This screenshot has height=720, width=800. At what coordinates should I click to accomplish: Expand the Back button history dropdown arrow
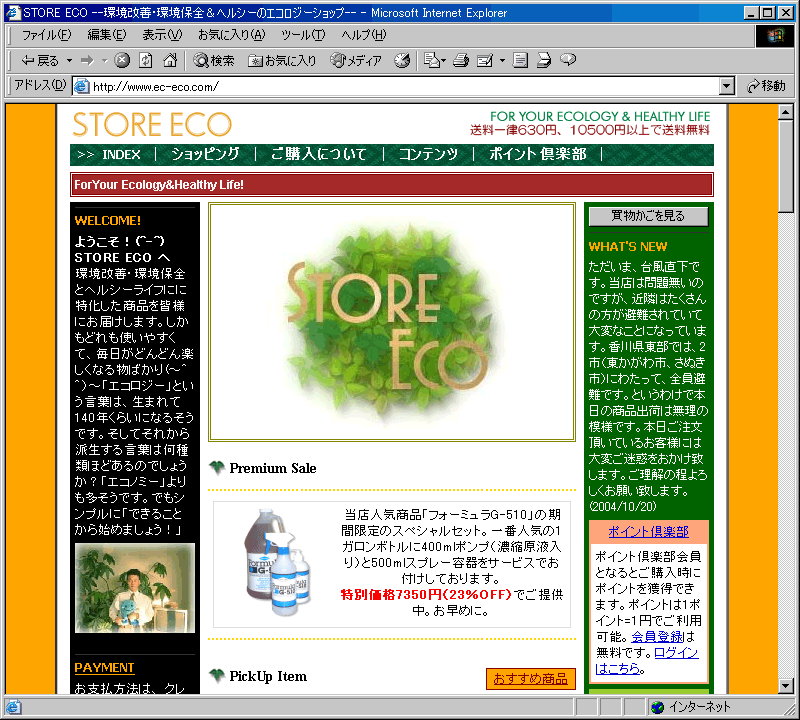69,61
